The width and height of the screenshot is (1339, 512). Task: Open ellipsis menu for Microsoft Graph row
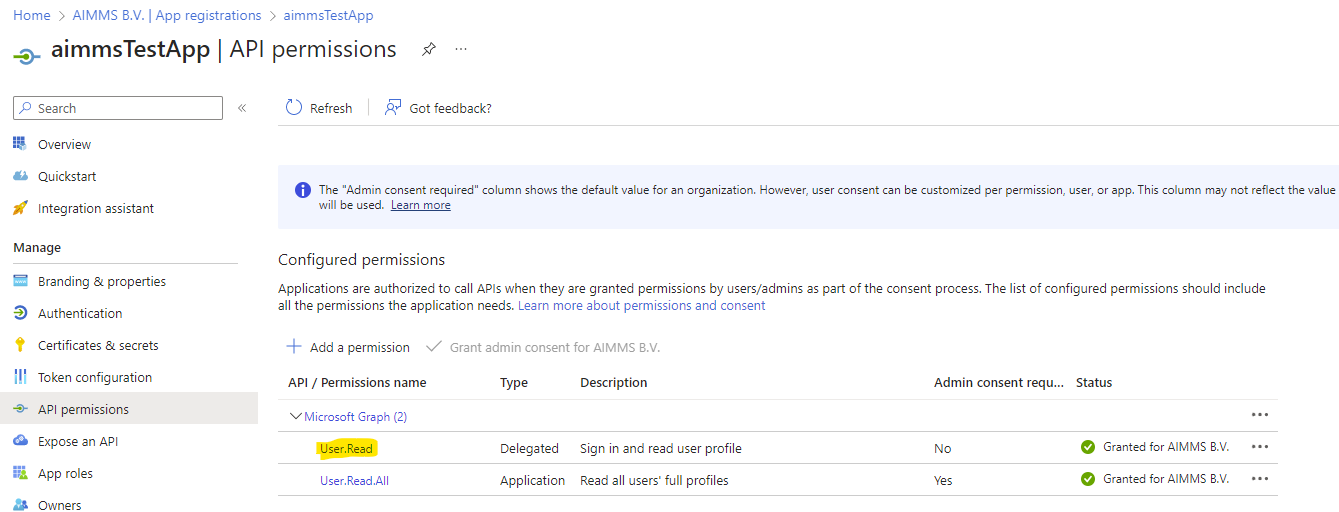pyautogui.click(x=1260, y=415)
